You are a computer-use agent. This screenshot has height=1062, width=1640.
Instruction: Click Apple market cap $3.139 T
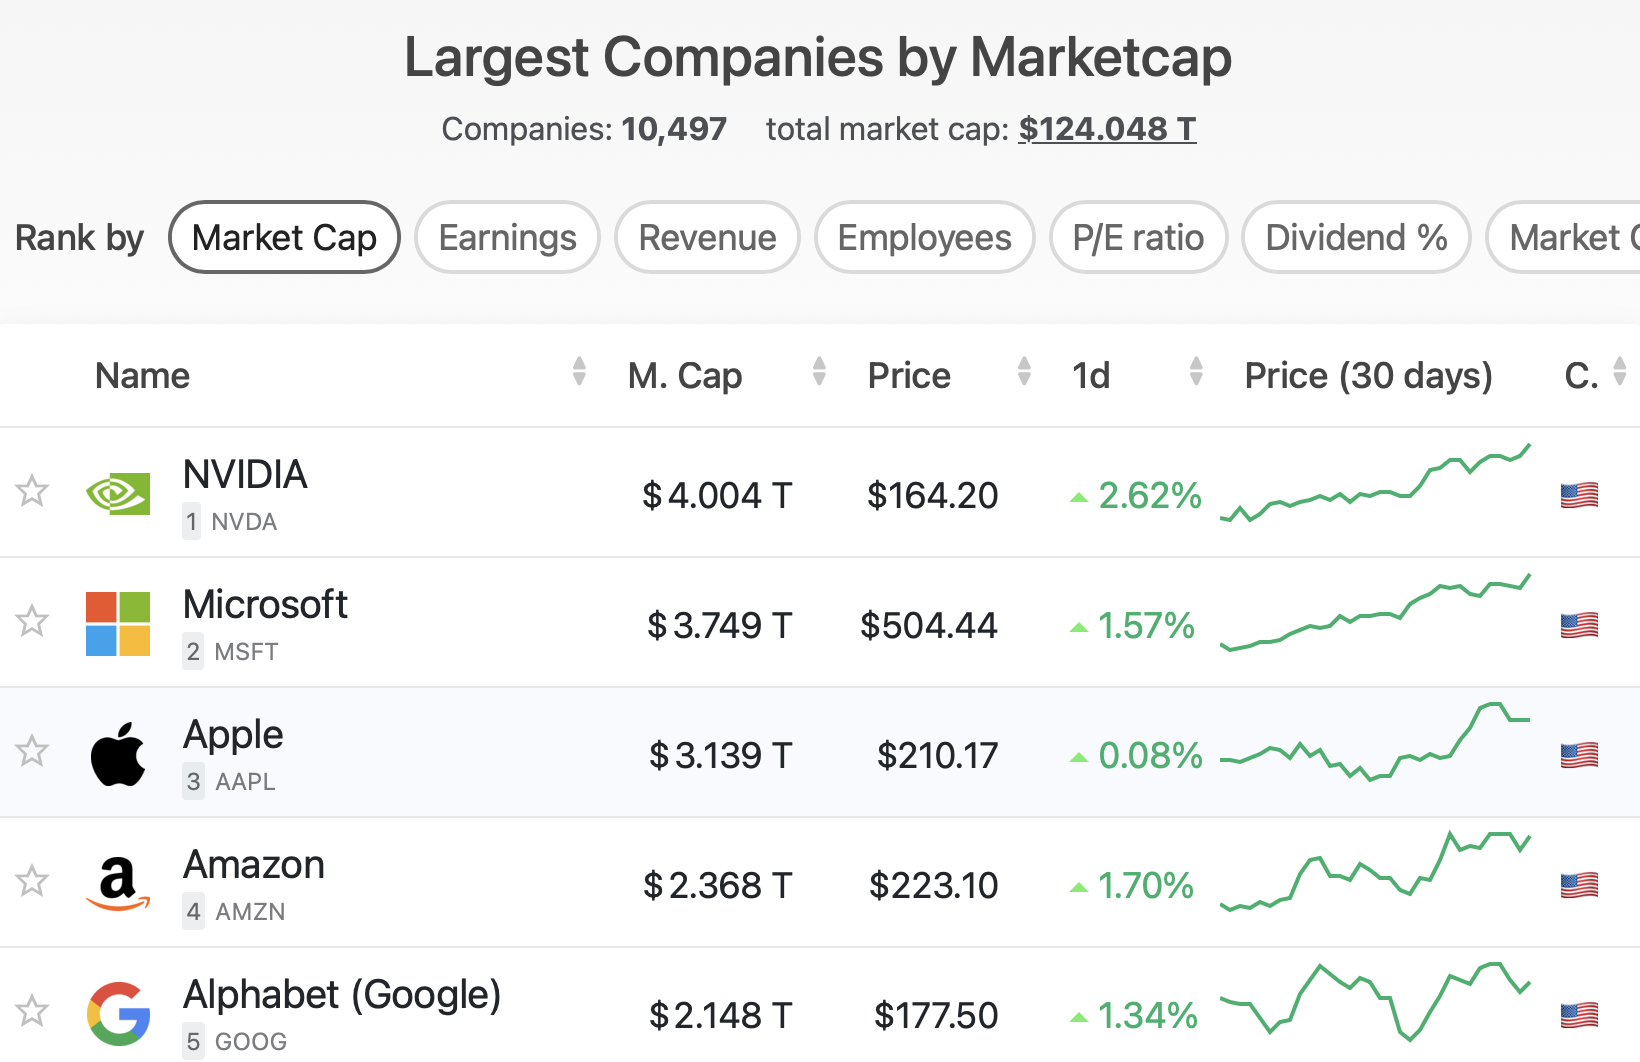coord(720,755)
